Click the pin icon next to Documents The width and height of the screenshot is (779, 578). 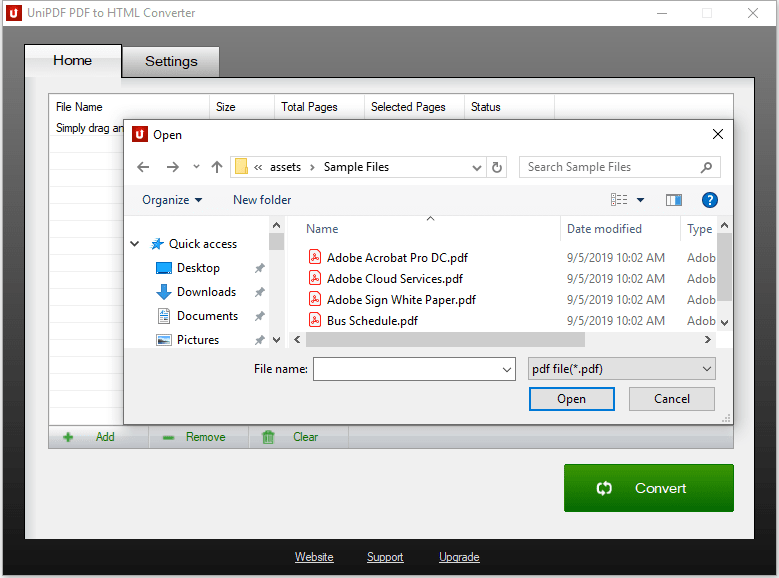tap(259, 316)
